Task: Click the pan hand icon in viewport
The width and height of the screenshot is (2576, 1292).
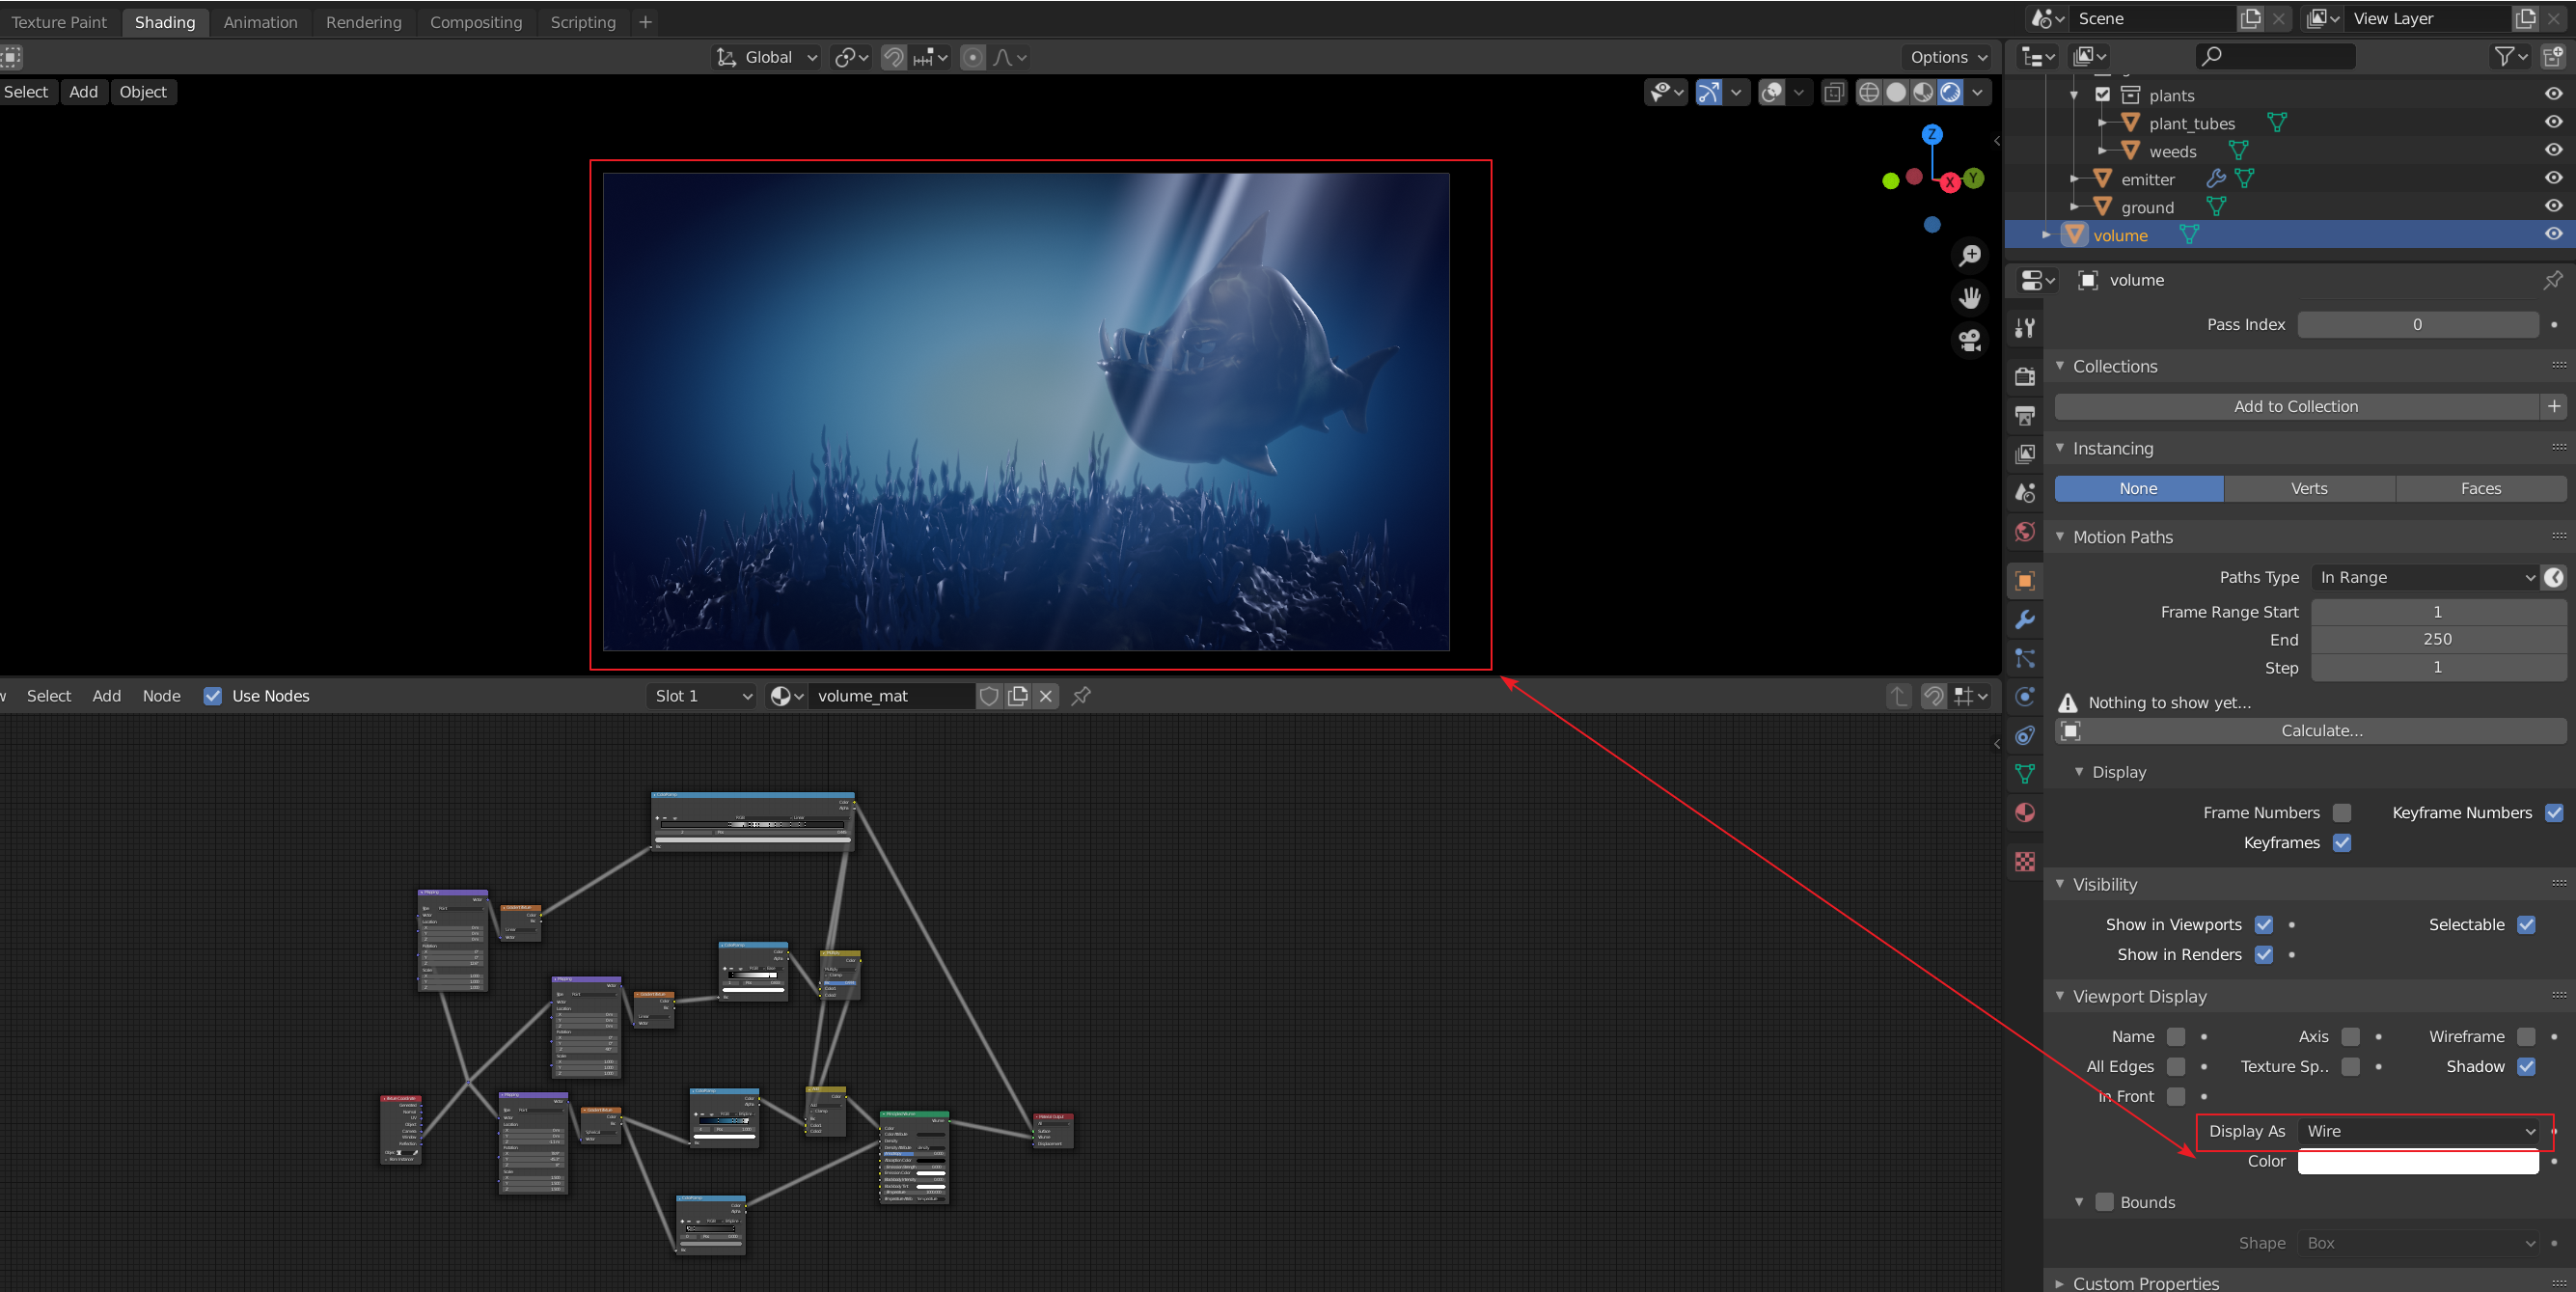Action: 1969,297
